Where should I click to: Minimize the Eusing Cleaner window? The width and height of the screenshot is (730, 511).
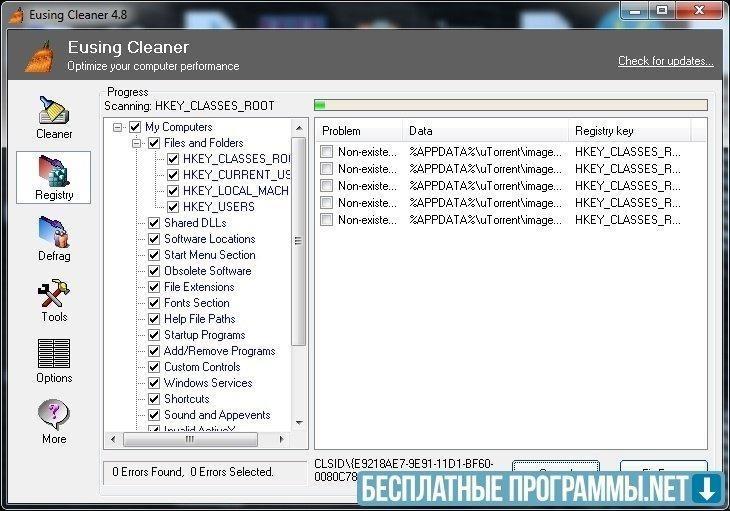pyautogui.click(x=635, y=10)
